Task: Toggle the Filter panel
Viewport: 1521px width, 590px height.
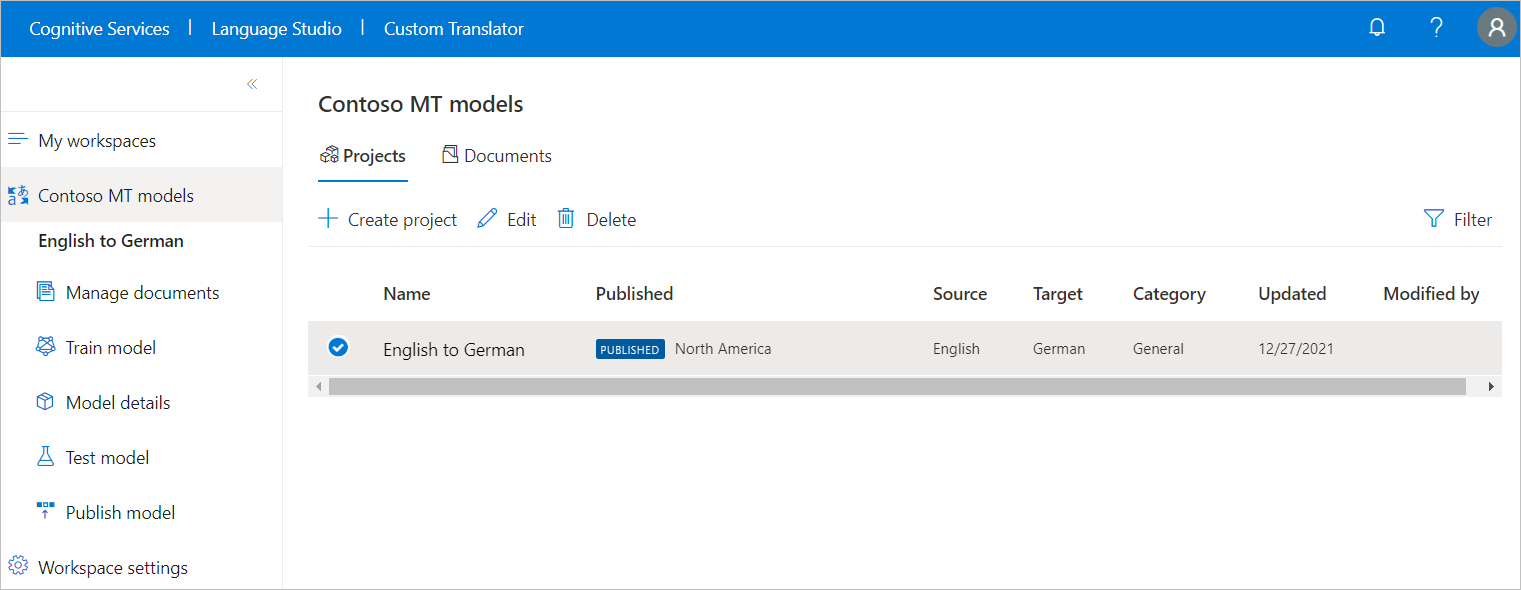Action: click(x=1458, y=218)
